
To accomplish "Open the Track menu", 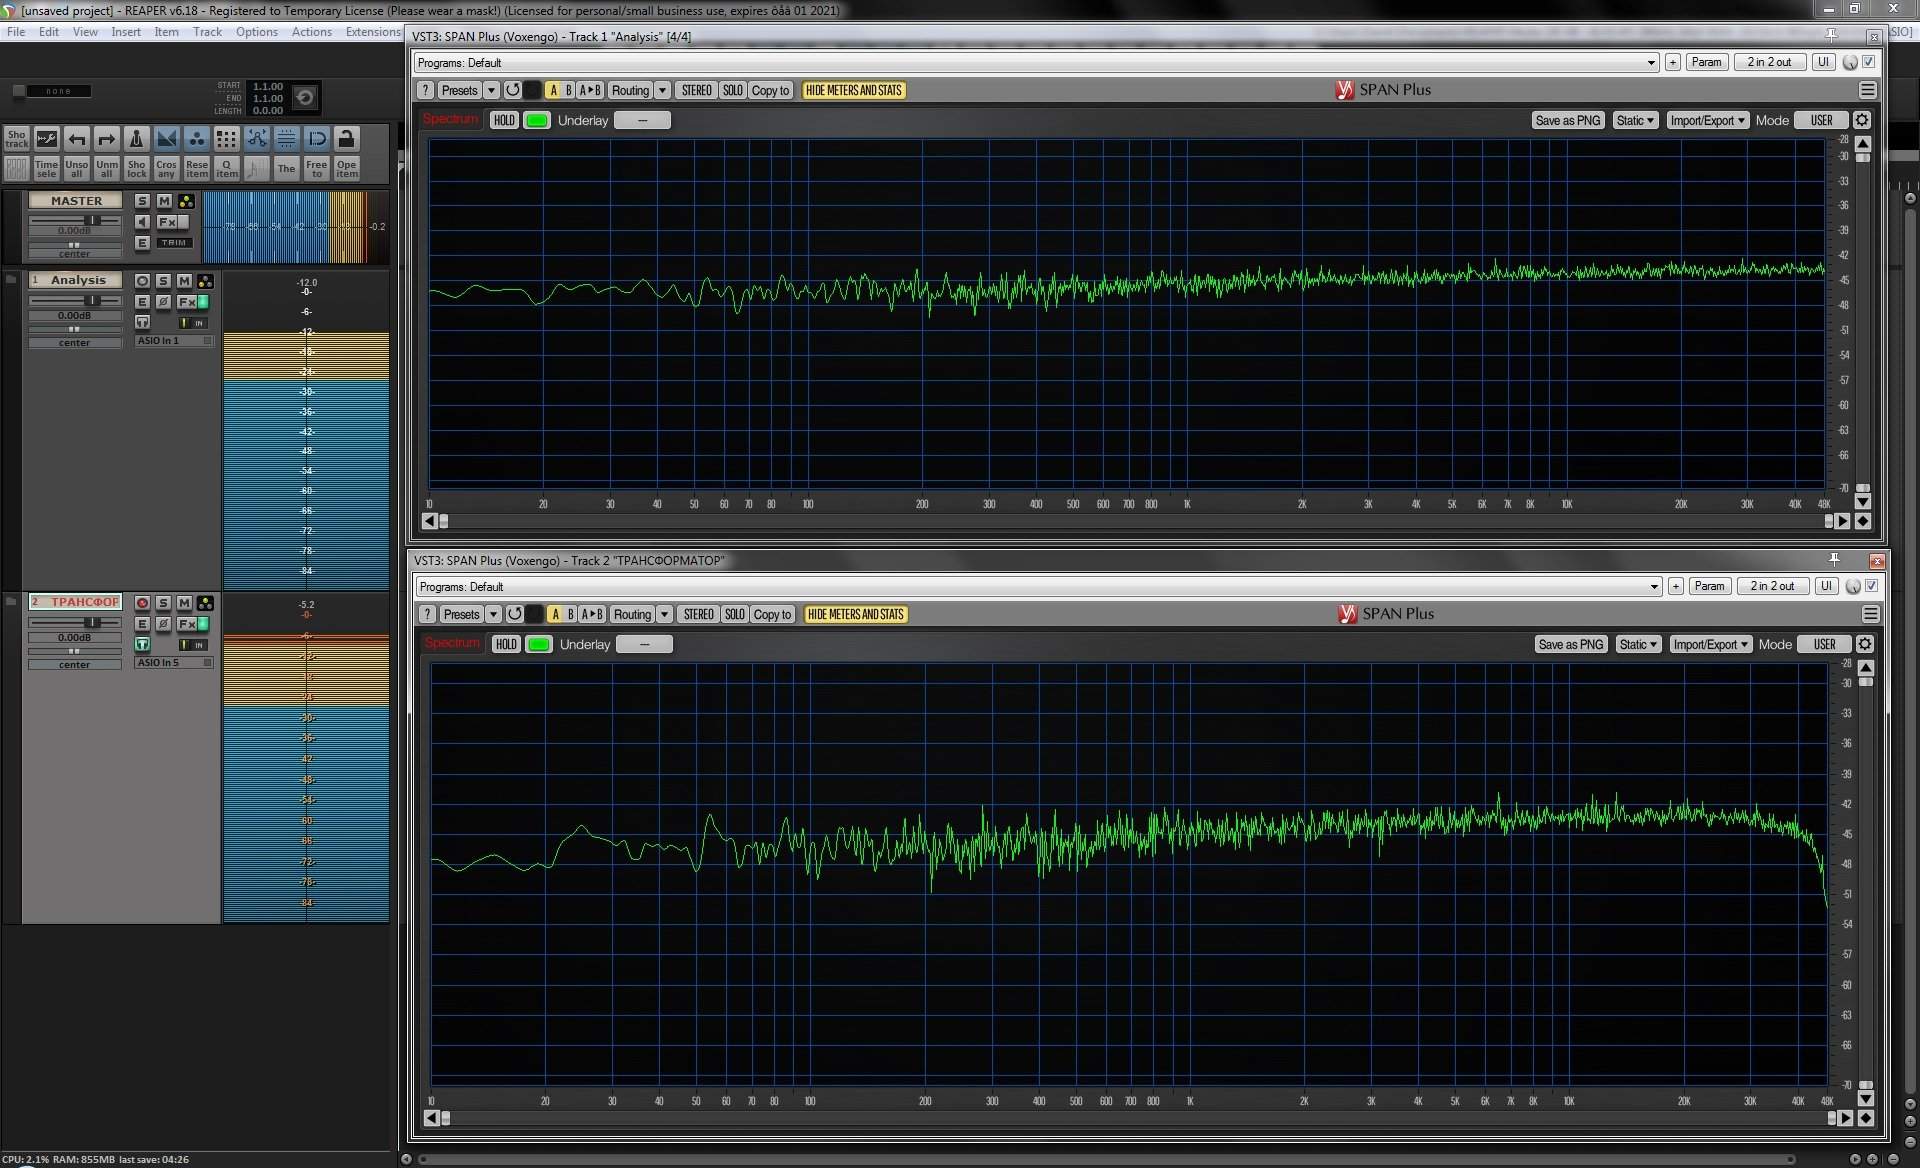I will [207, 32].
